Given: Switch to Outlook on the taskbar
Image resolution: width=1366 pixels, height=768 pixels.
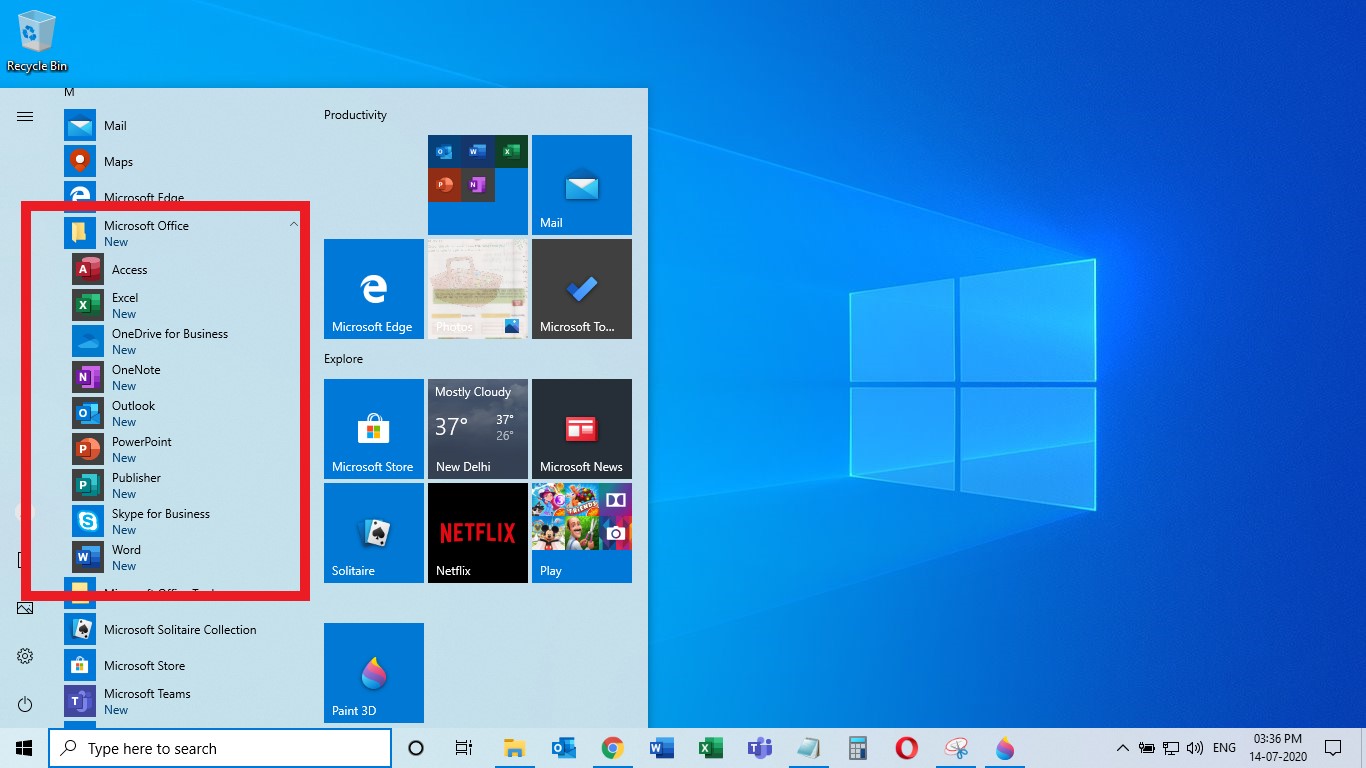Looking at the screenshot, I should coord(563,748).
